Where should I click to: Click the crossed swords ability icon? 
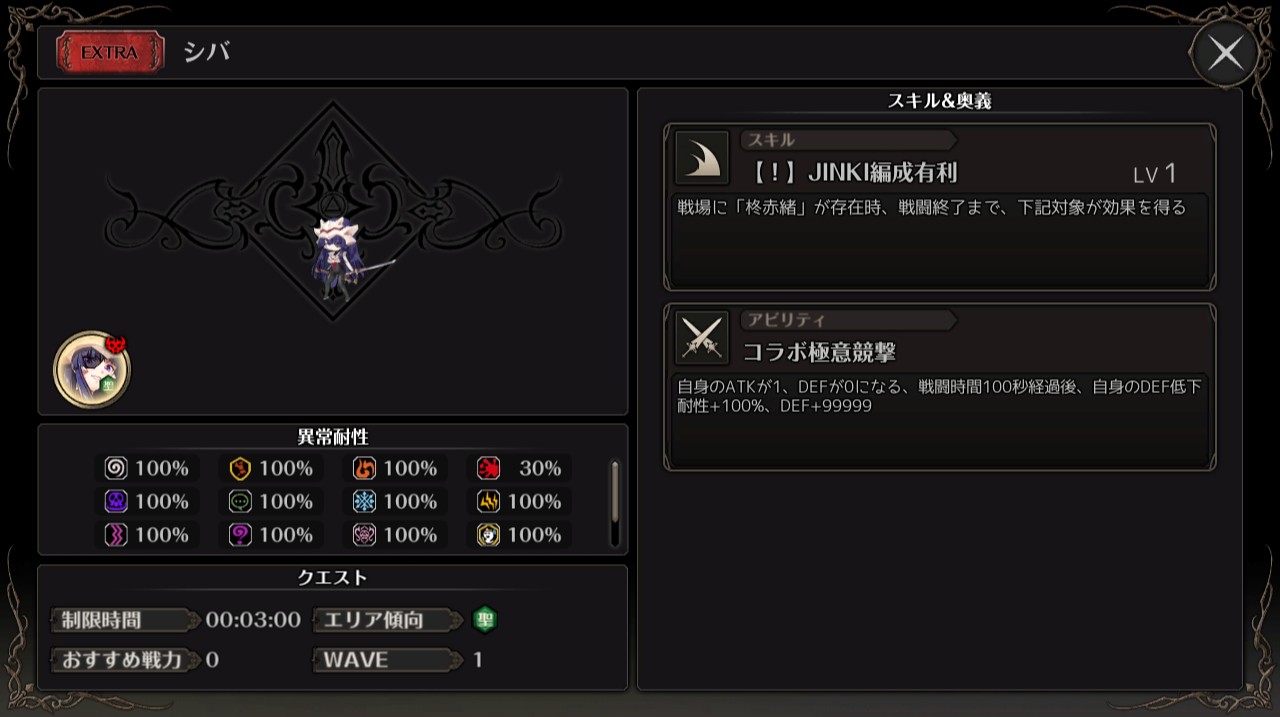pyautogui.click(x=702, y=337)
